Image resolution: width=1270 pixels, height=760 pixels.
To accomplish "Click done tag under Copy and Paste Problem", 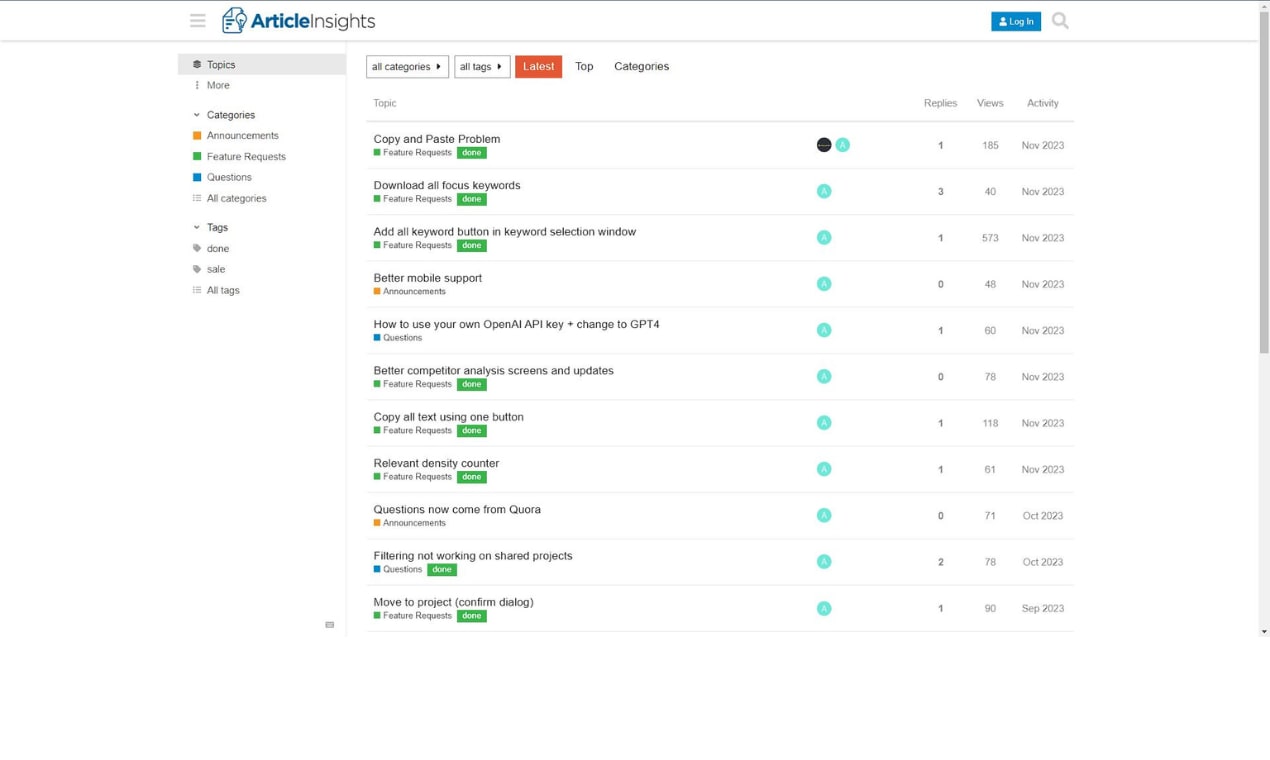I will click(x=472, y=153).
